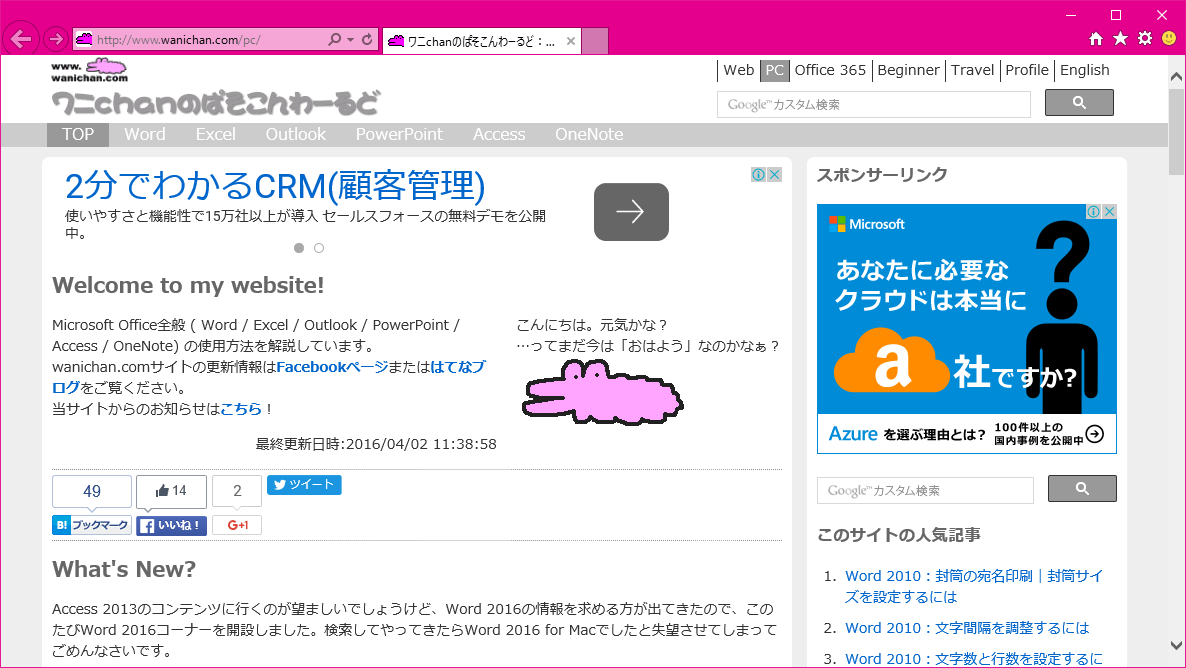1186x668 pixels.
Task: Open Word 2010：封筒の宛名印刷 article link
Action: [974, 586]
